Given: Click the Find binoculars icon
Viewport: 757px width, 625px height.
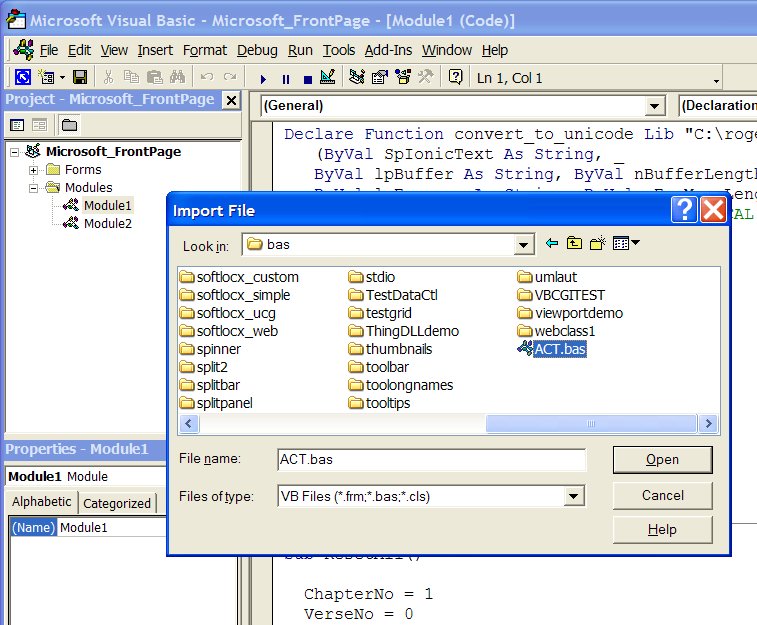Looking at the screenshot, I should (x=177, y=77).
